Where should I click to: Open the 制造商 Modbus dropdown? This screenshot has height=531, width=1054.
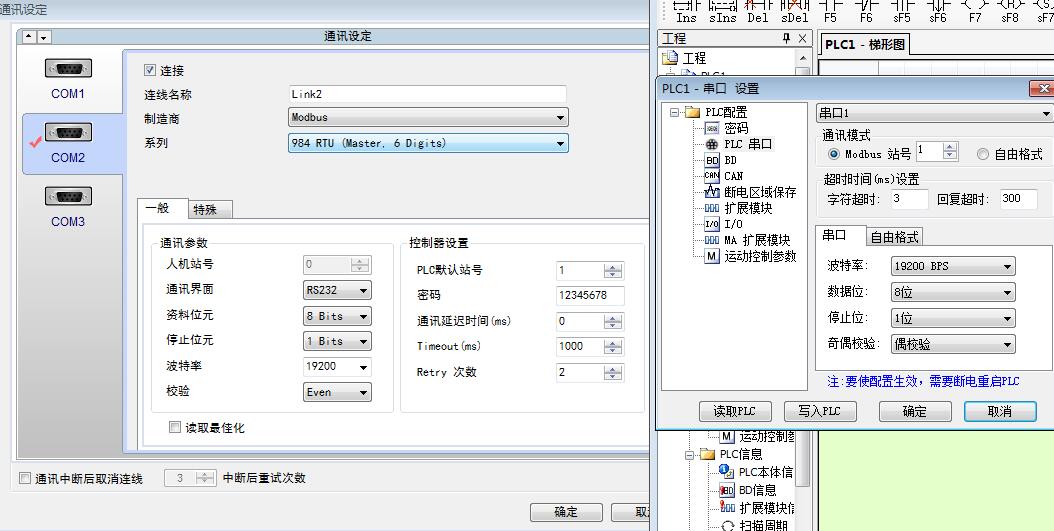428,118
